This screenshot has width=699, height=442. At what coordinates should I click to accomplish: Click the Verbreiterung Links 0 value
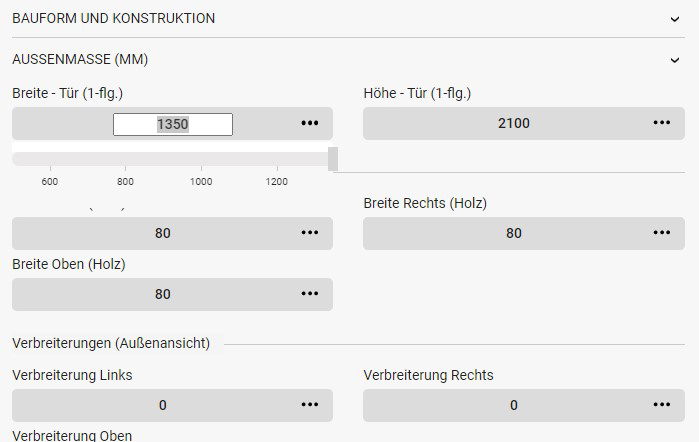162,405
